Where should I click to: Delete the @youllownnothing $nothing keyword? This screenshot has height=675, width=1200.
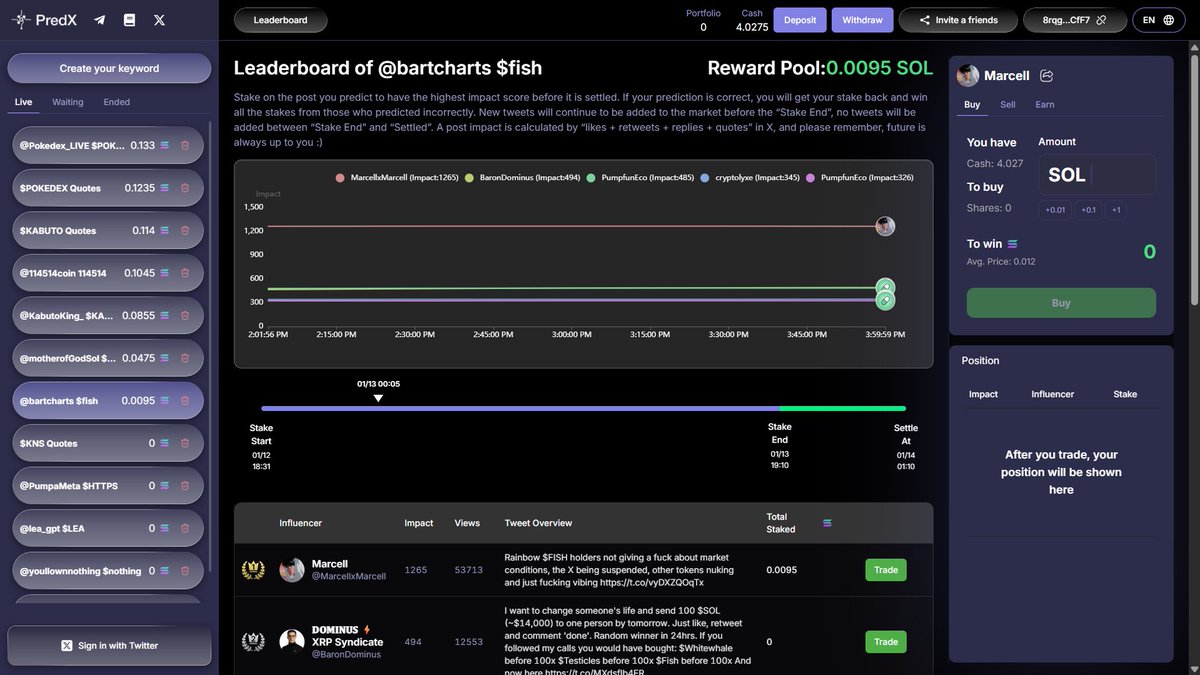point(185,571)
